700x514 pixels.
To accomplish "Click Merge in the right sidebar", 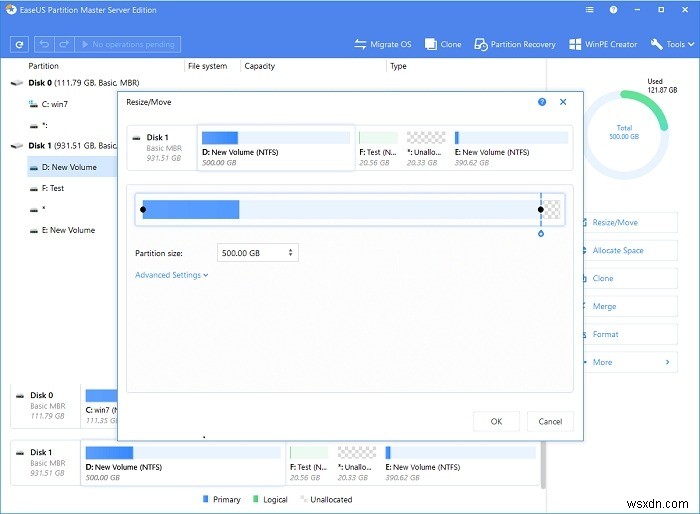I will [630, 306].
